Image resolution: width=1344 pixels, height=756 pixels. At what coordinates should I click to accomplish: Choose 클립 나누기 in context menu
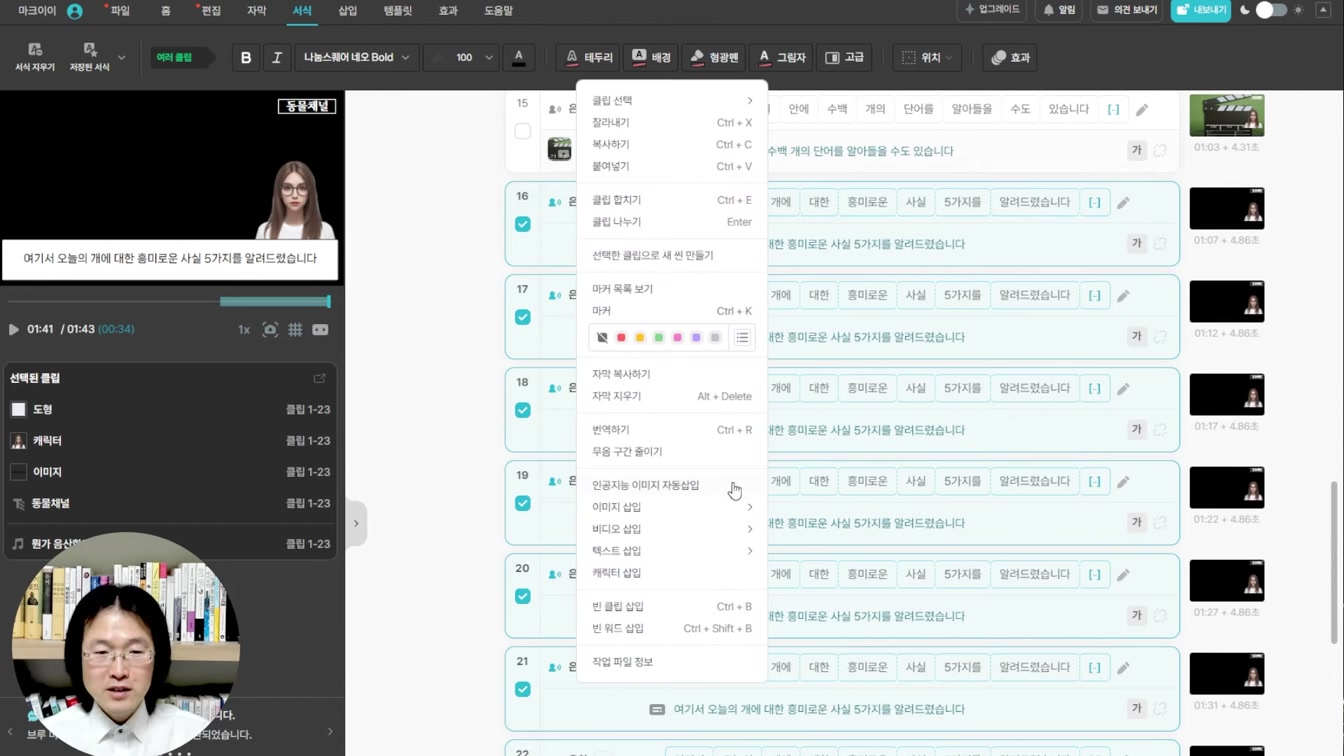click(x=672, y=222)
